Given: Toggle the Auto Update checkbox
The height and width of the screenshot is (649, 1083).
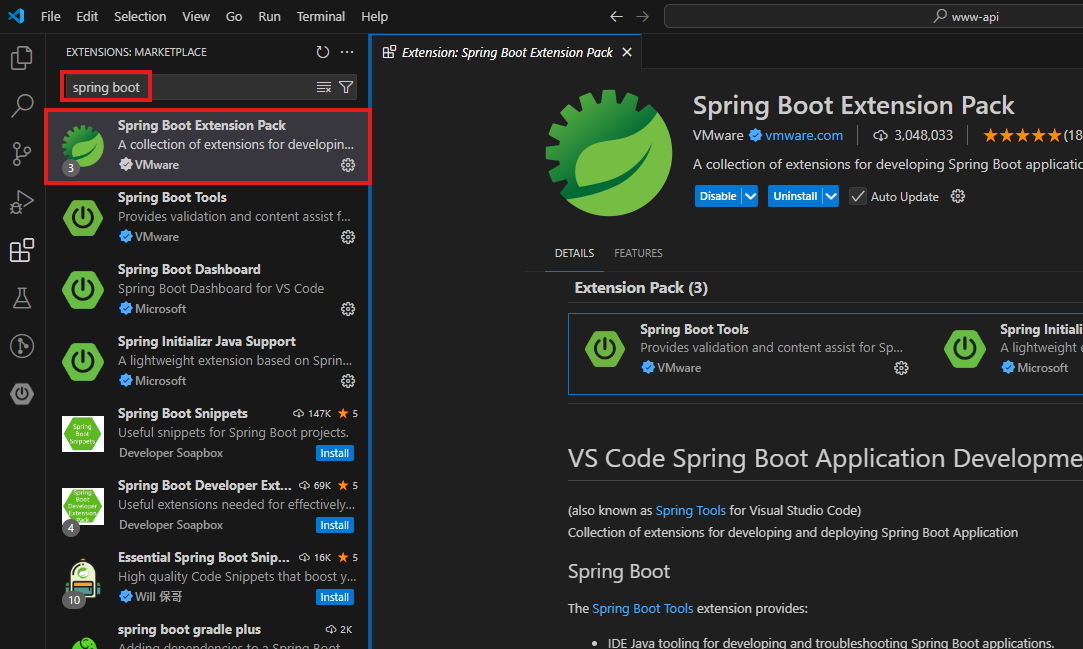Looking at the screenshot, I should pyautogui.click(x=857, y=196).
